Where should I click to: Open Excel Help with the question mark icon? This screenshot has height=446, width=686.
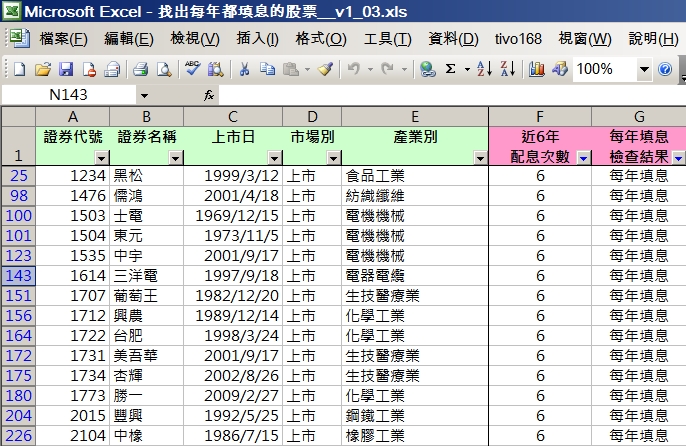pyautogui.click(x=665, y=69)
